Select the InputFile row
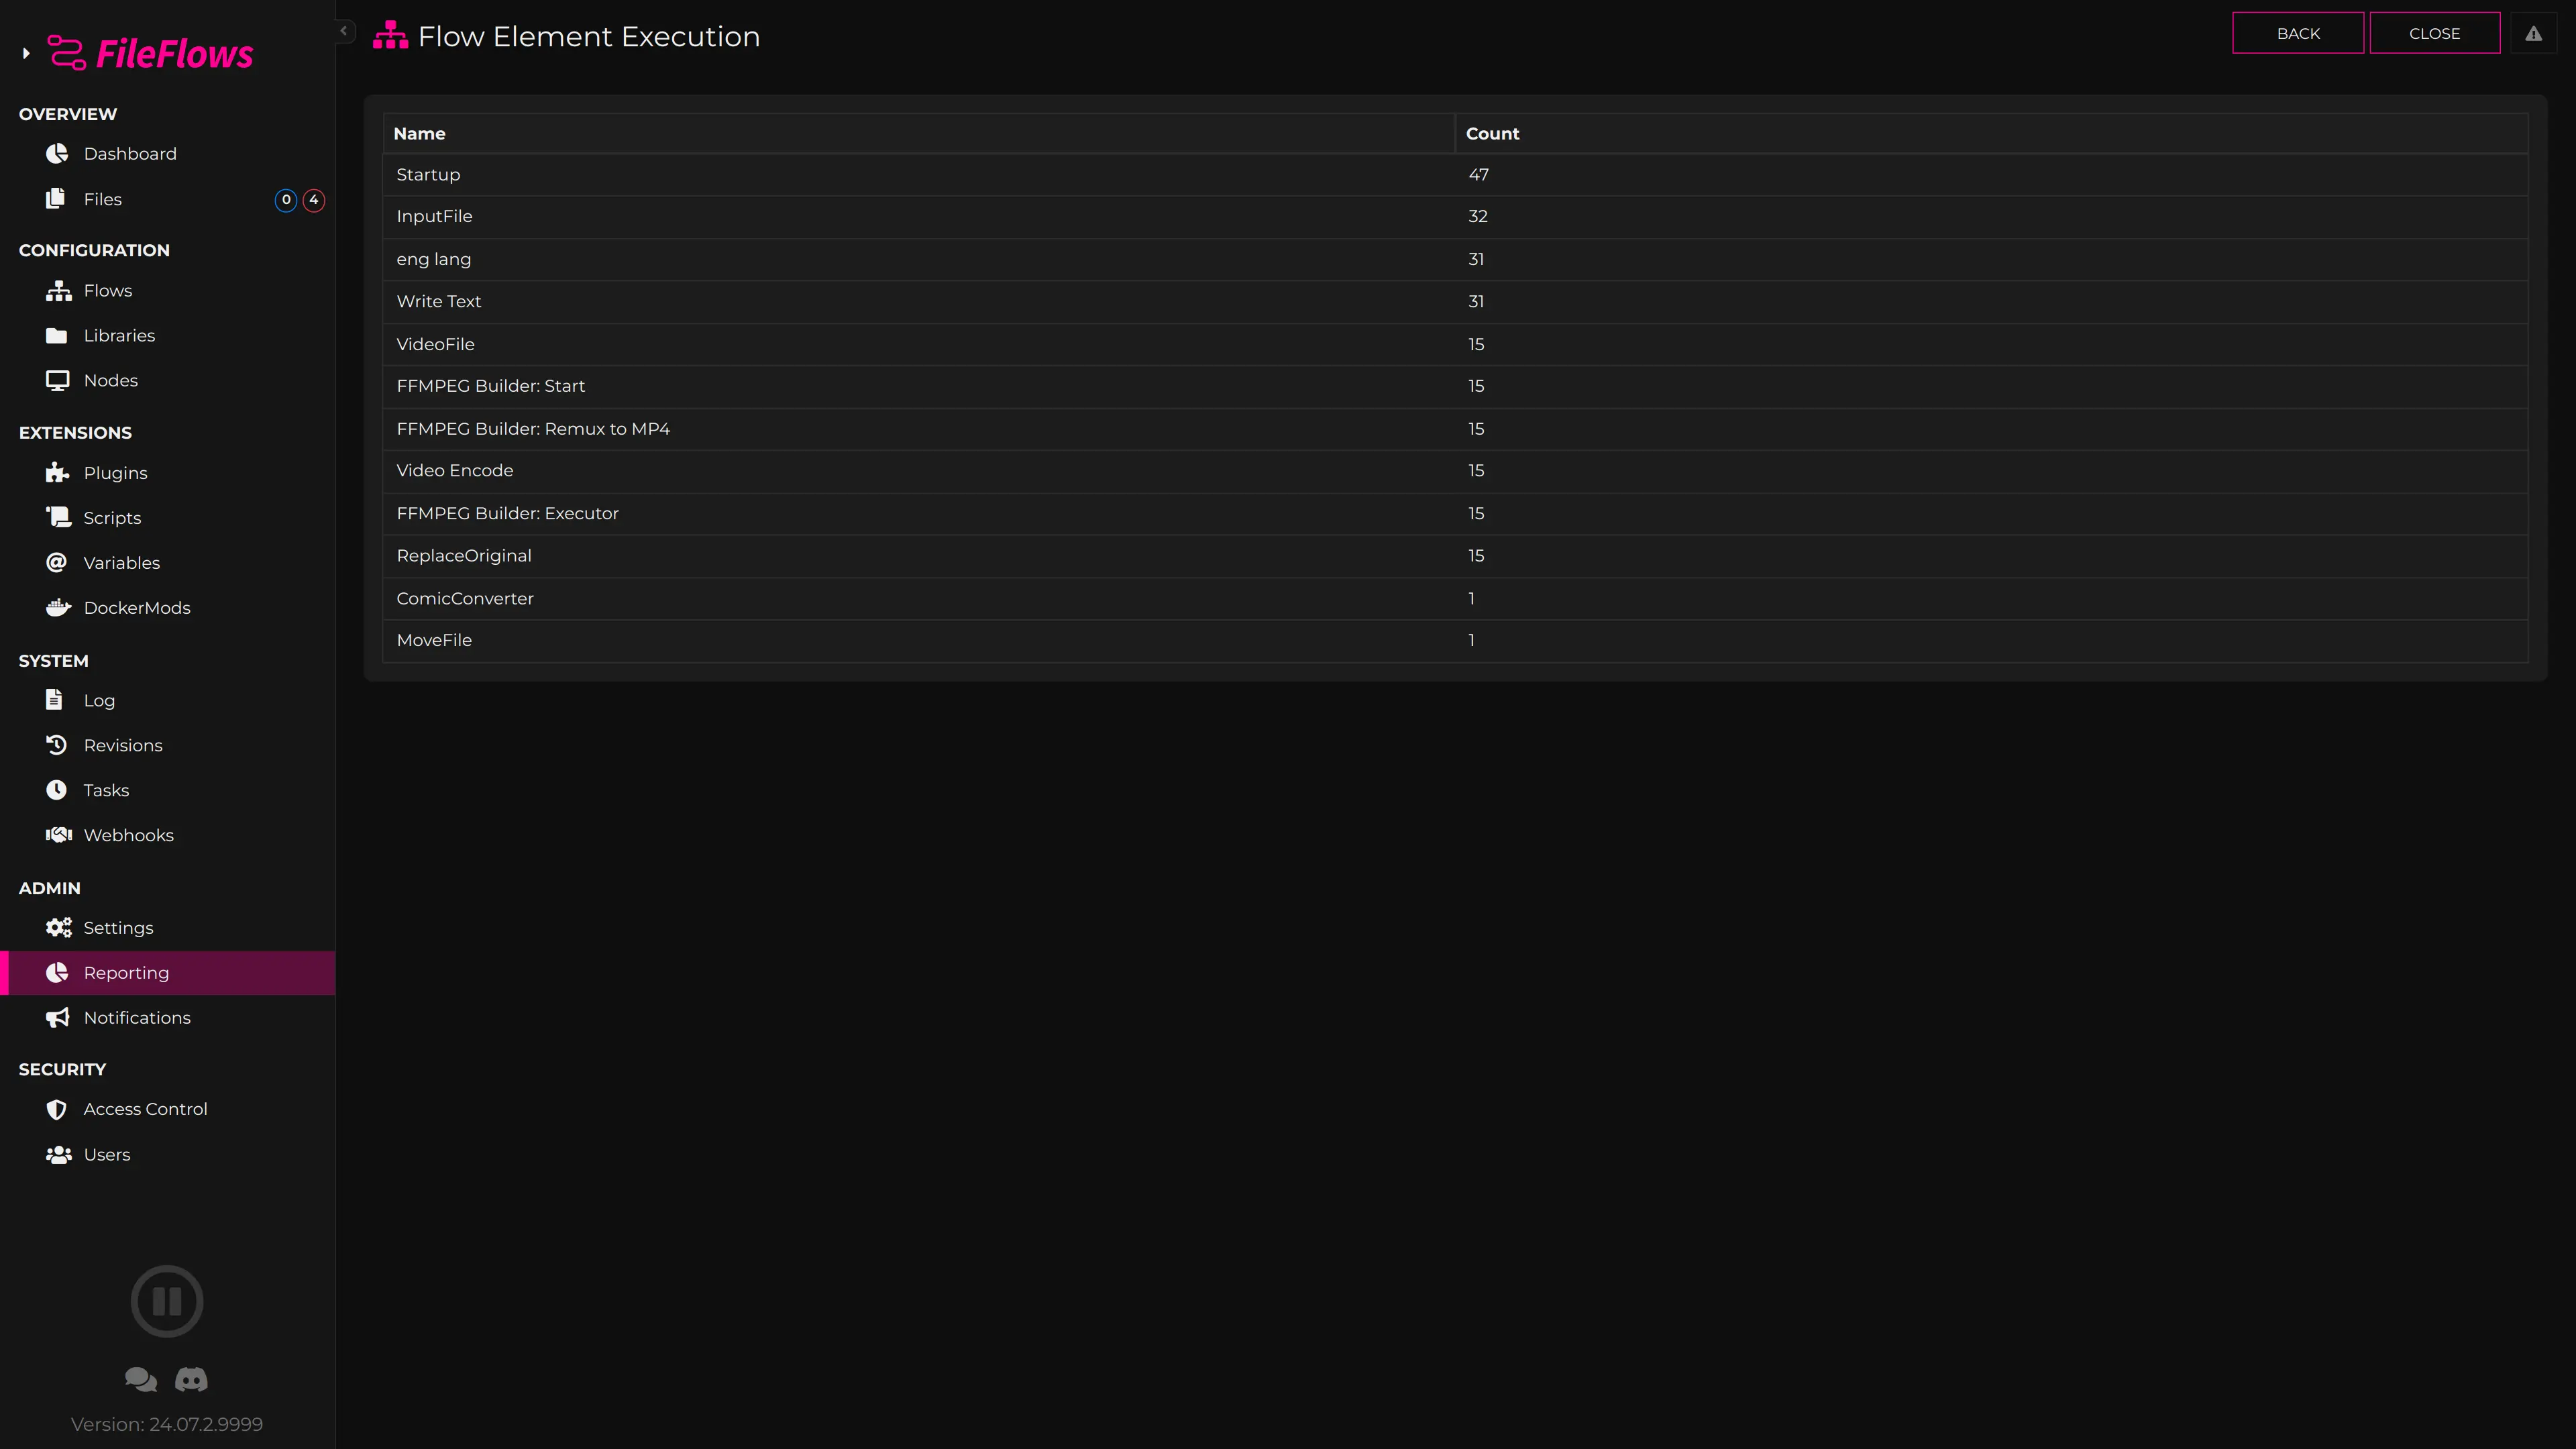This screenshot has width=2576, height=1449. point(1455,216)
